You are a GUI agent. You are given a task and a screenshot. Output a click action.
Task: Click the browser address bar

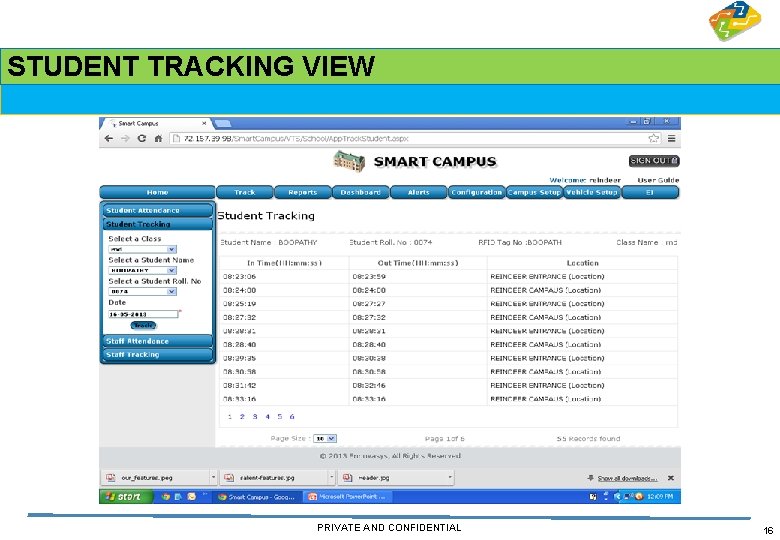pos(408,139)
